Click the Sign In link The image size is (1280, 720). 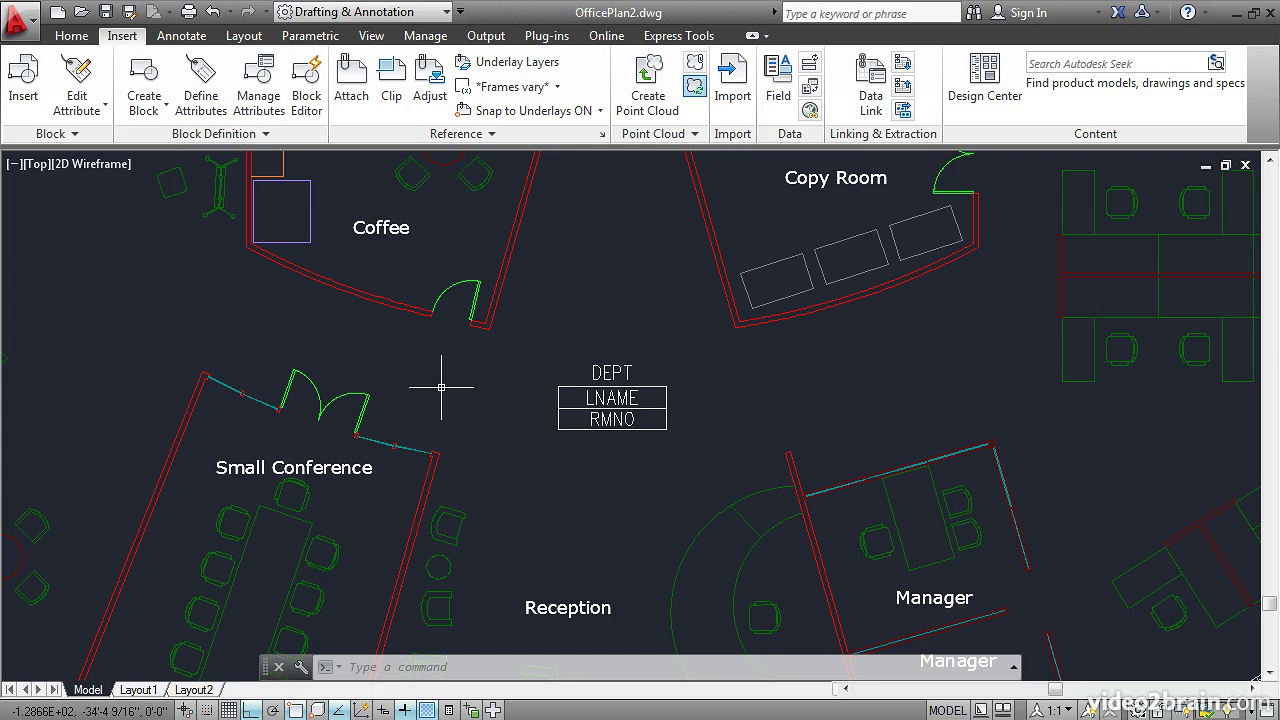pyautogui.click(x=1028, y=12)
